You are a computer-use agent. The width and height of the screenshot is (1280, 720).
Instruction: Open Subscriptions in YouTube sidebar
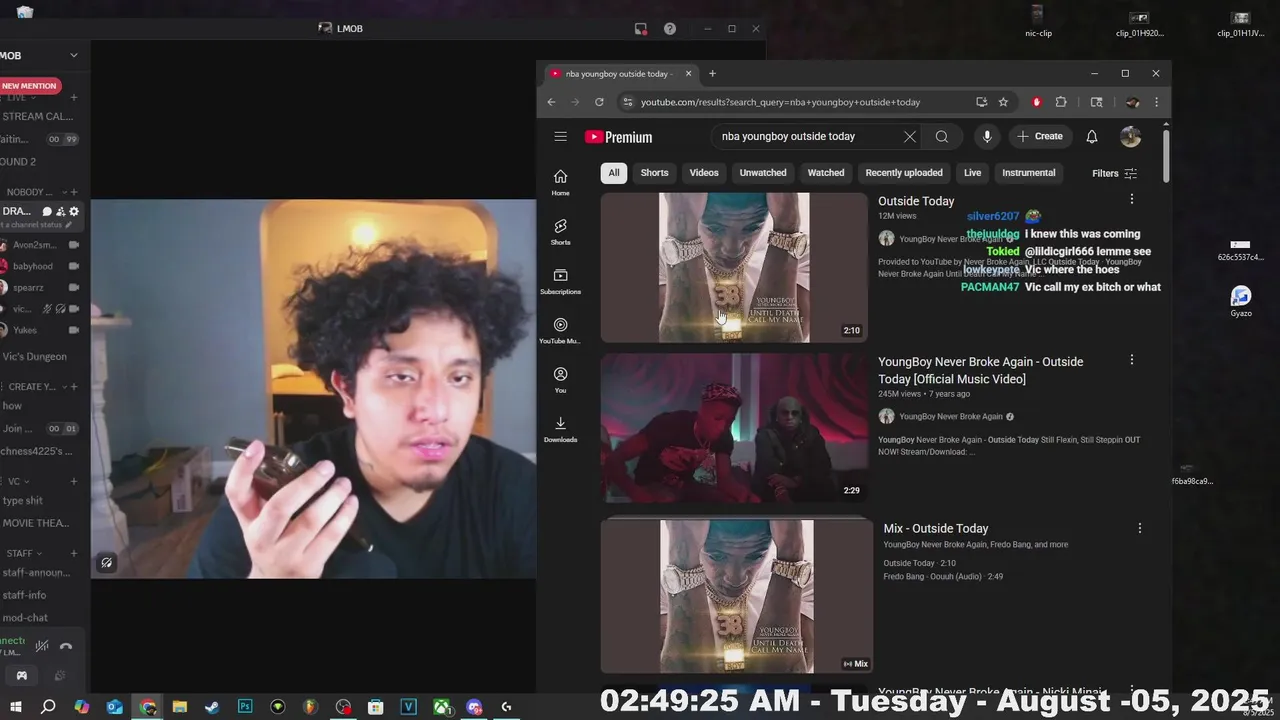[560, 281]
